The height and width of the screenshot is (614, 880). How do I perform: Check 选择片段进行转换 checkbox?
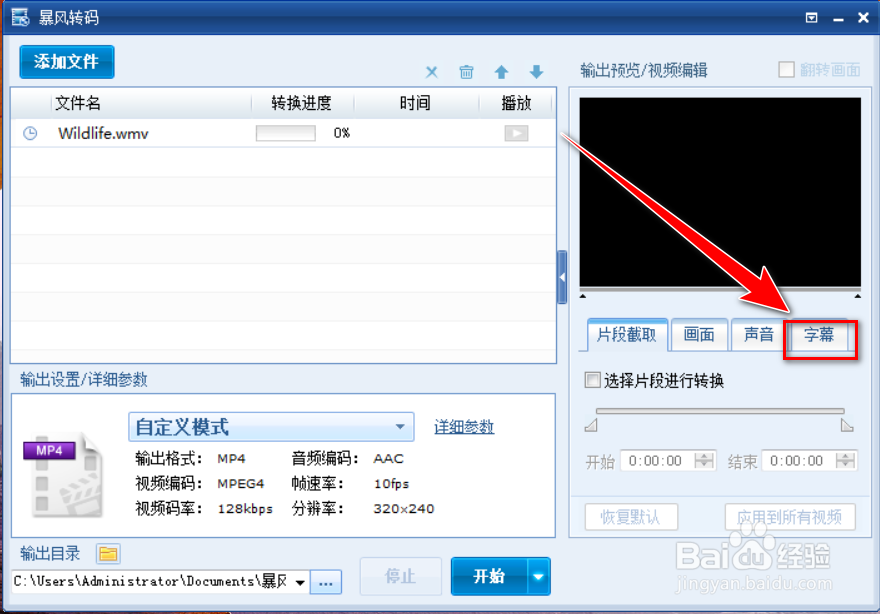tap(592, 381)
